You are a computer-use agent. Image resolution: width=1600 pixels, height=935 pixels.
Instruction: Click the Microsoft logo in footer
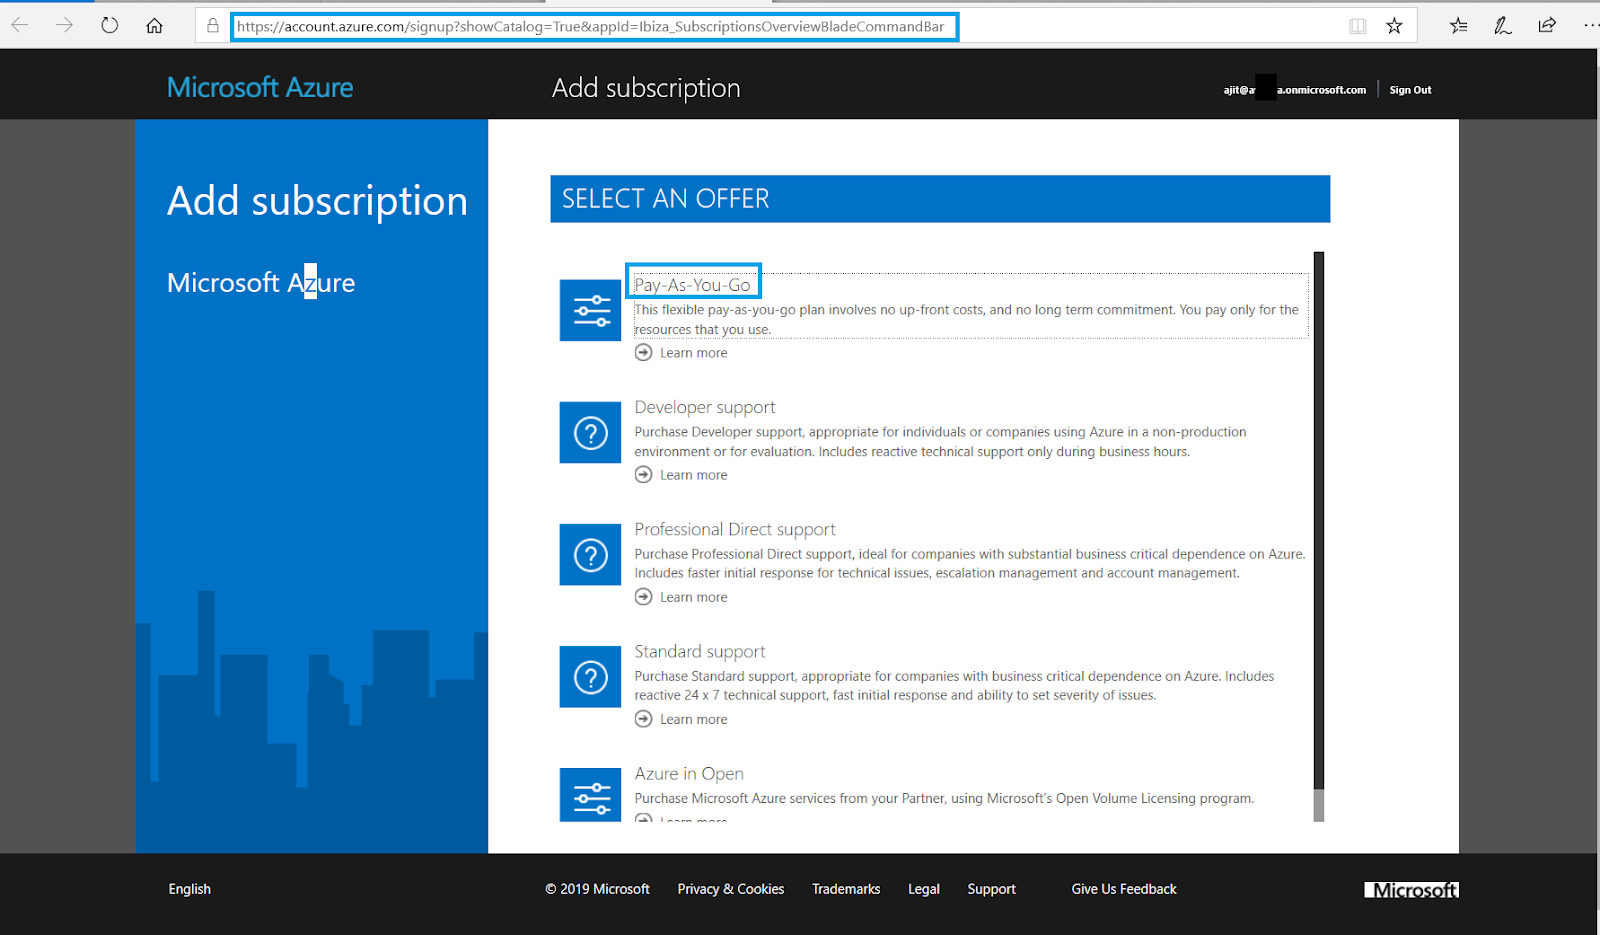click(1411, 890)
